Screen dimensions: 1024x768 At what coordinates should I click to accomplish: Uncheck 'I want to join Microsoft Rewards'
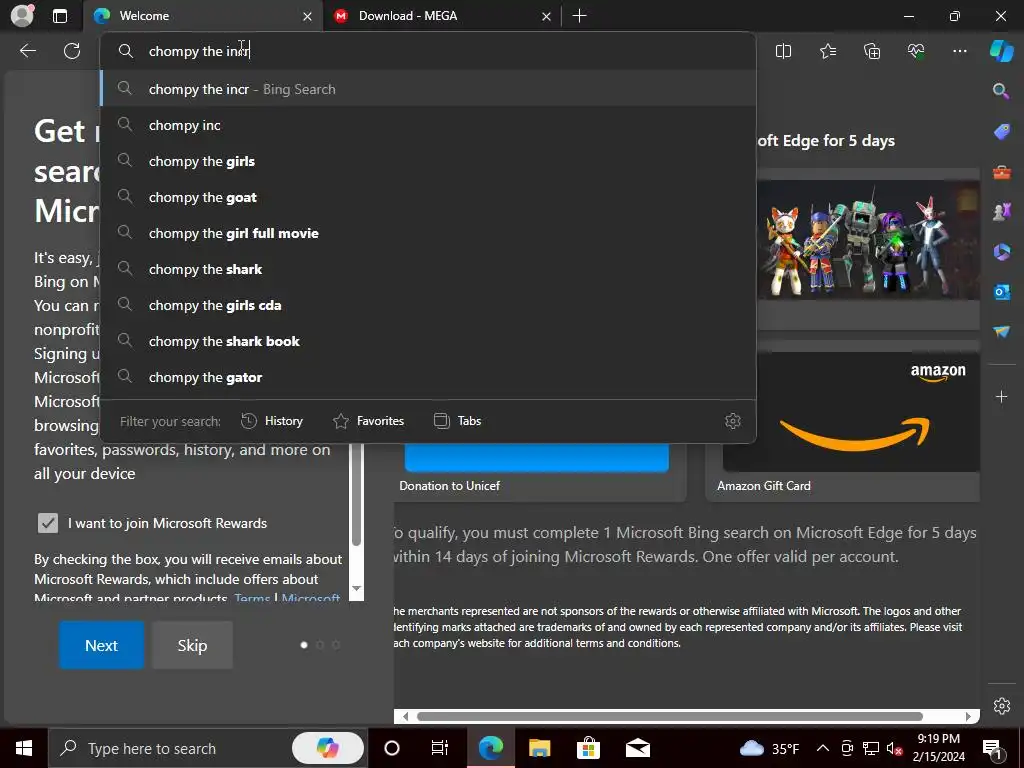pyautogui.click(x=48, y=523)
